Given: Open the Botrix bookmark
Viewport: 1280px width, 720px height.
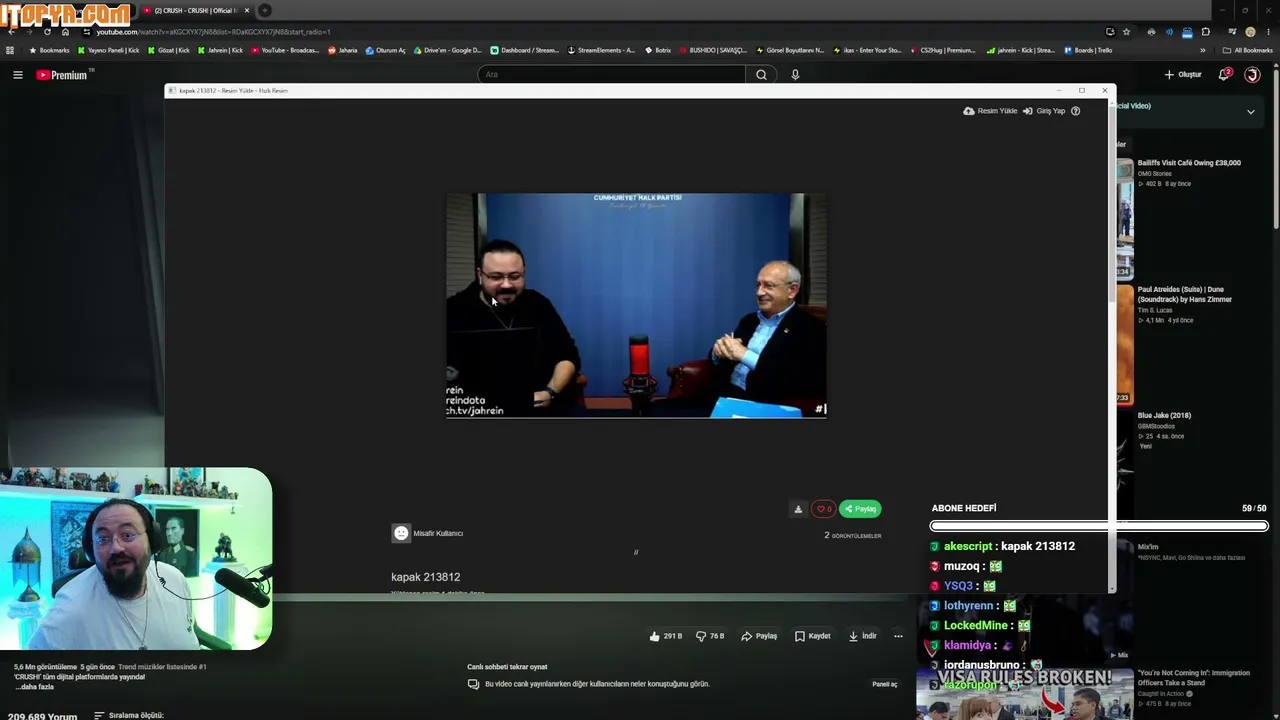Looking at the screenshot, I should tap(659, 50).
